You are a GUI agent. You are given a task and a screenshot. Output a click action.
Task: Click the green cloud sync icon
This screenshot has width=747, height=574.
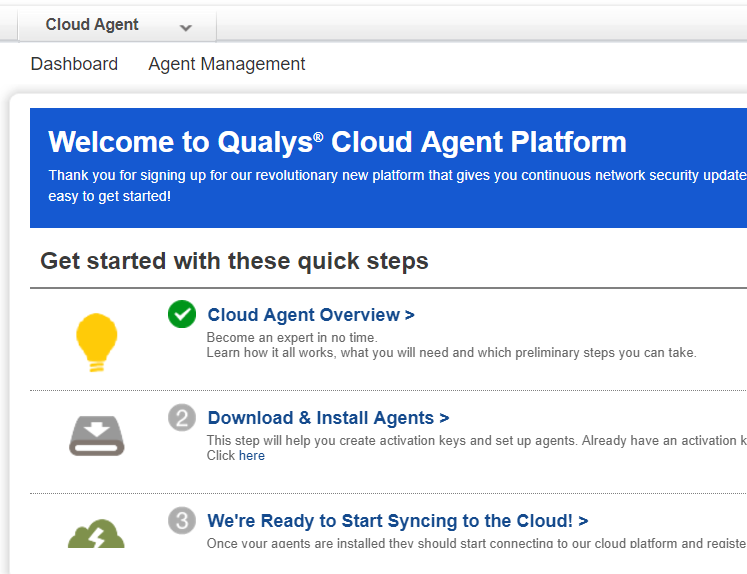click(x=96, y=534)
